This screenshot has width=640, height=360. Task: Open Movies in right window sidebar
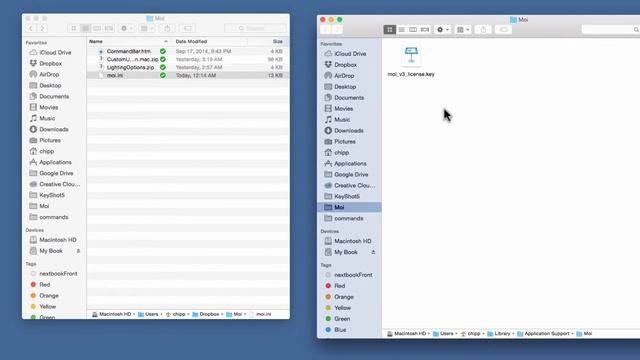344,109
